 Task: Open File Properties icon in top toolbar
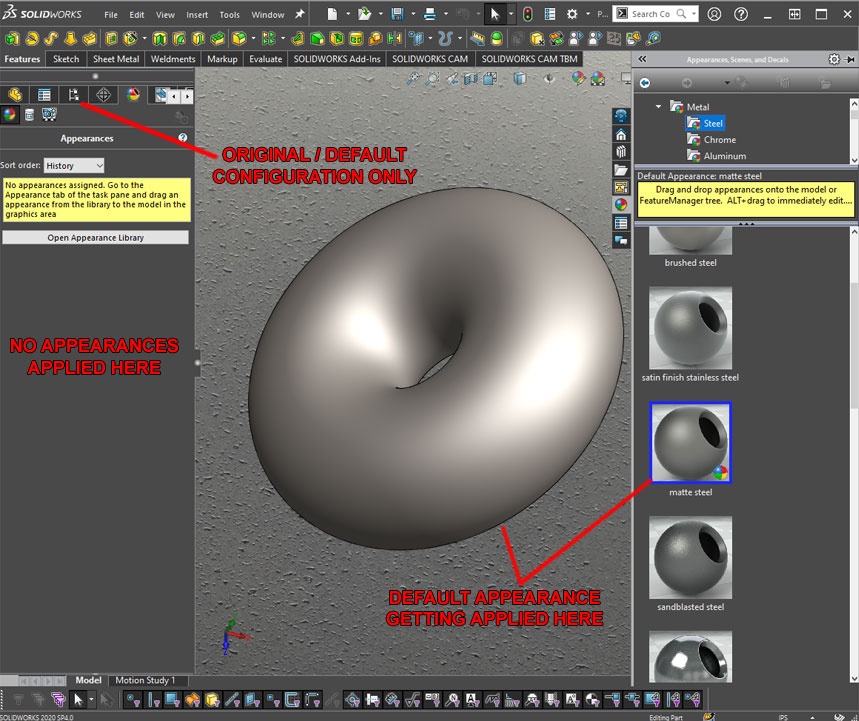[x=550, y=14]
